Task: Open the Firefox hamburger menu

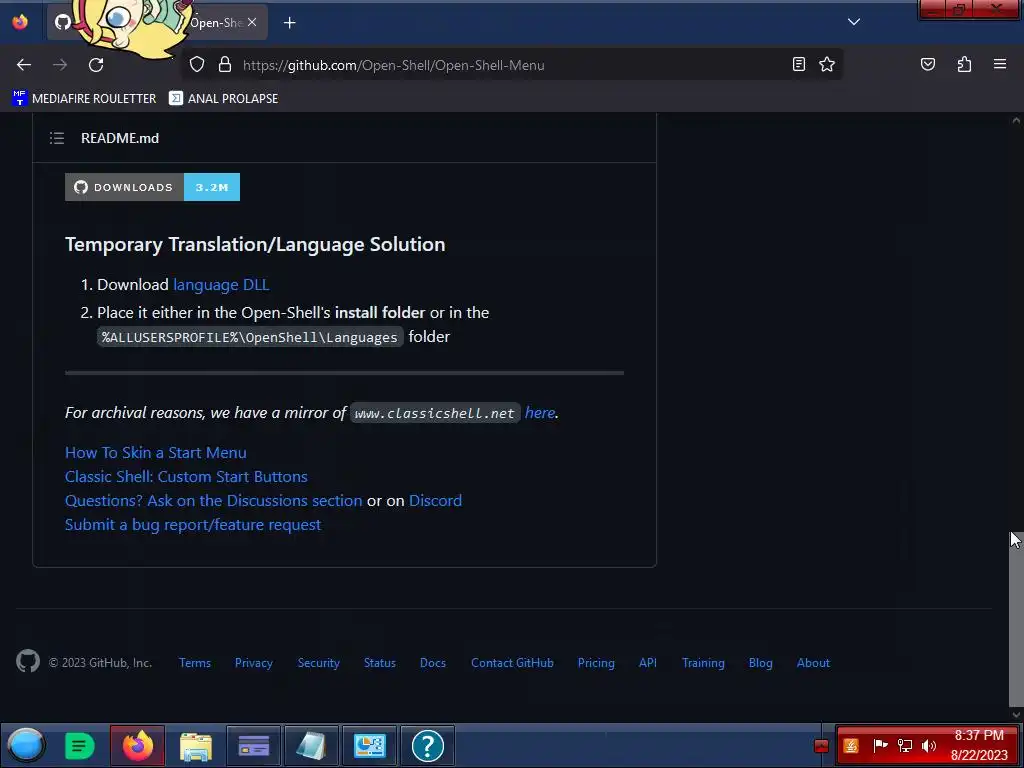Action: [x=1000, y=64]
